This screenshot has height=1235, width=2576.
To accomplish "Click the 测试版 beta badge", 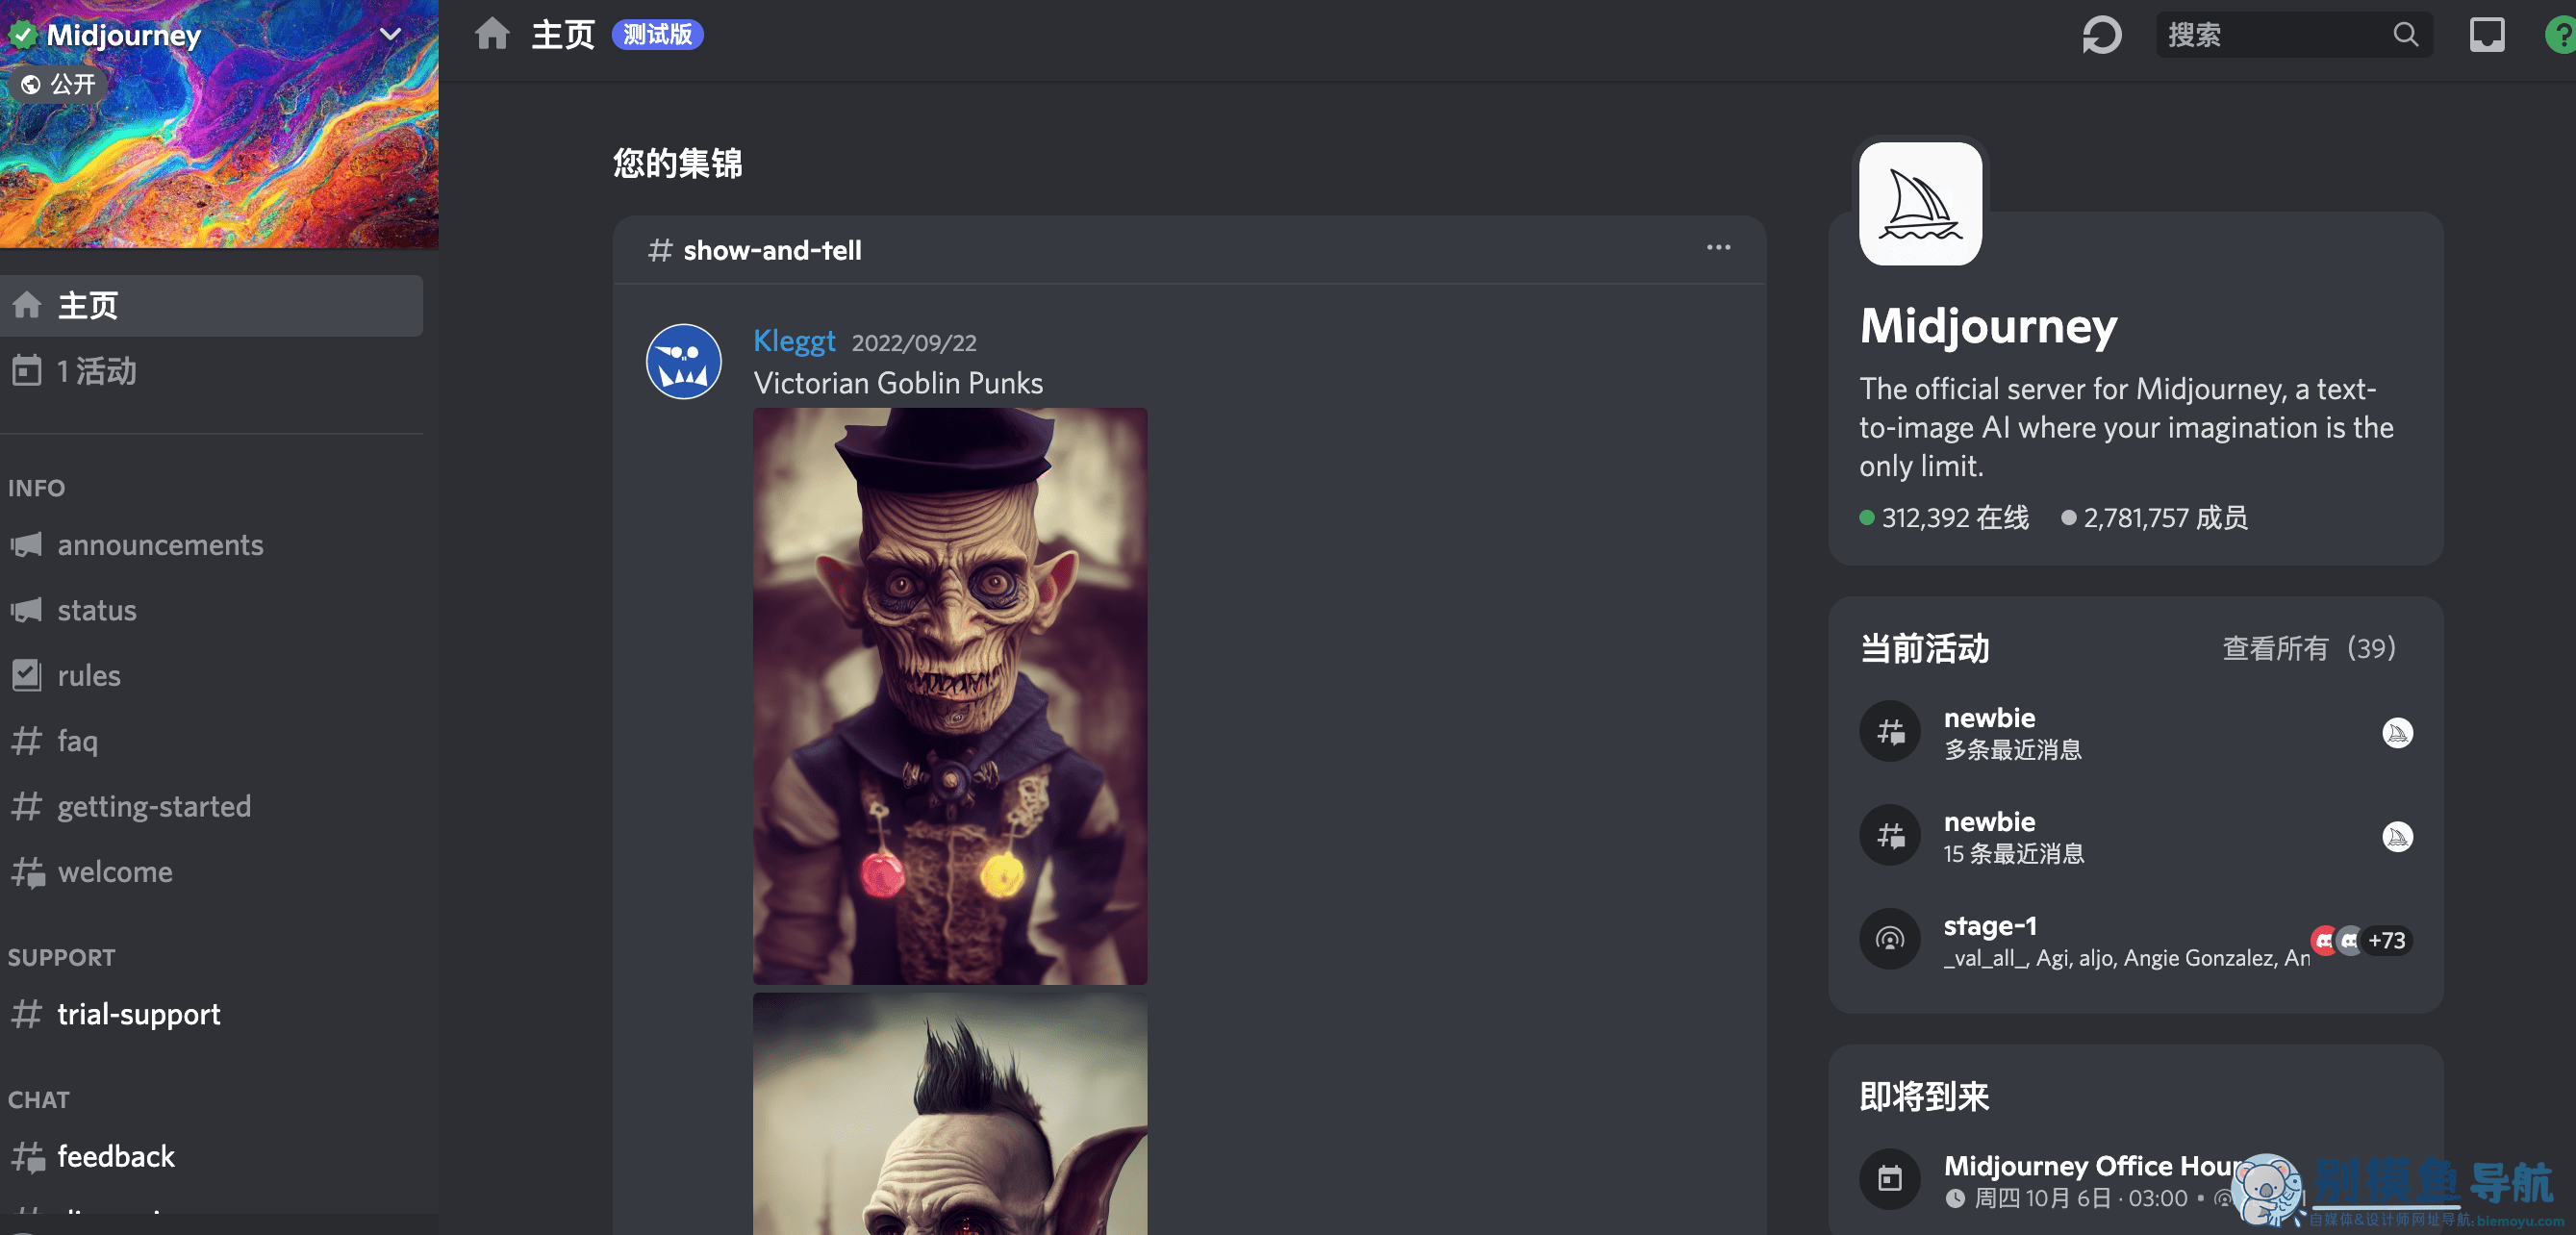I will click(657, 34).
